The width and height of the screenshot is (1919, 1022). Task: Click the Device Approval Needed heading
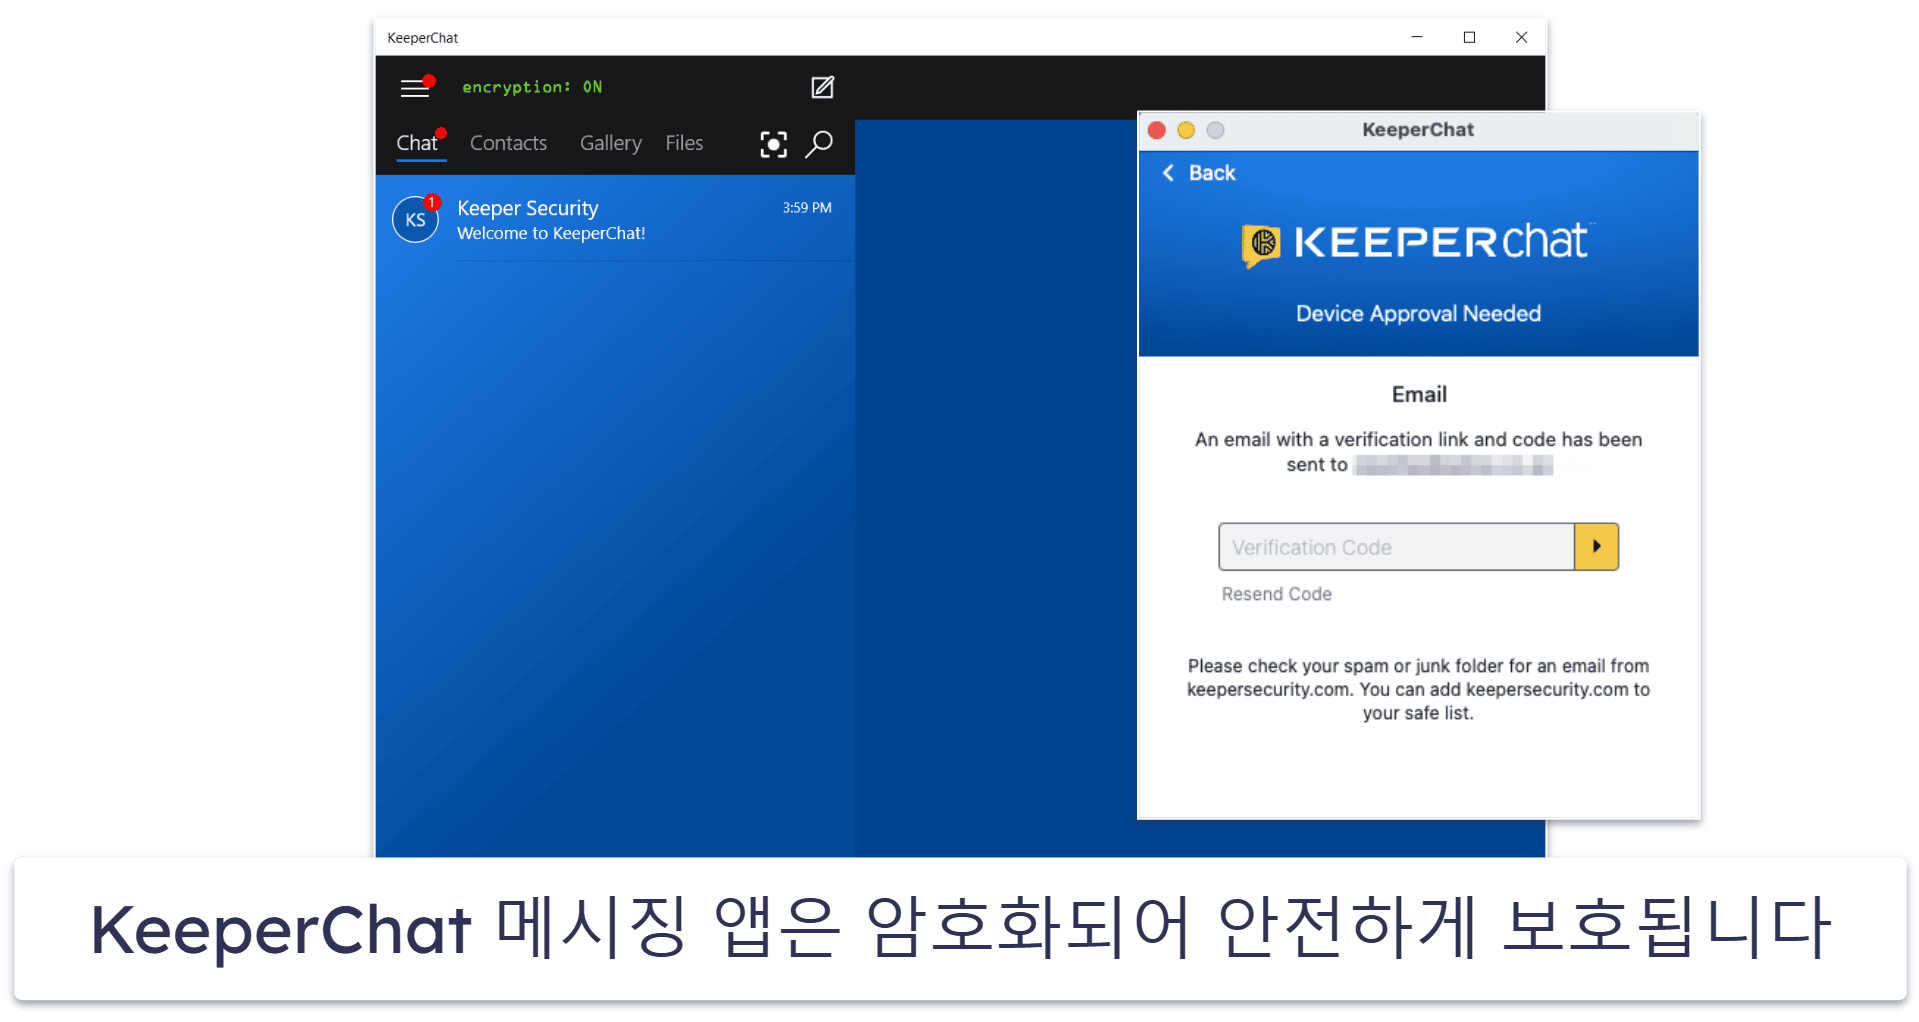point(1418,314)
